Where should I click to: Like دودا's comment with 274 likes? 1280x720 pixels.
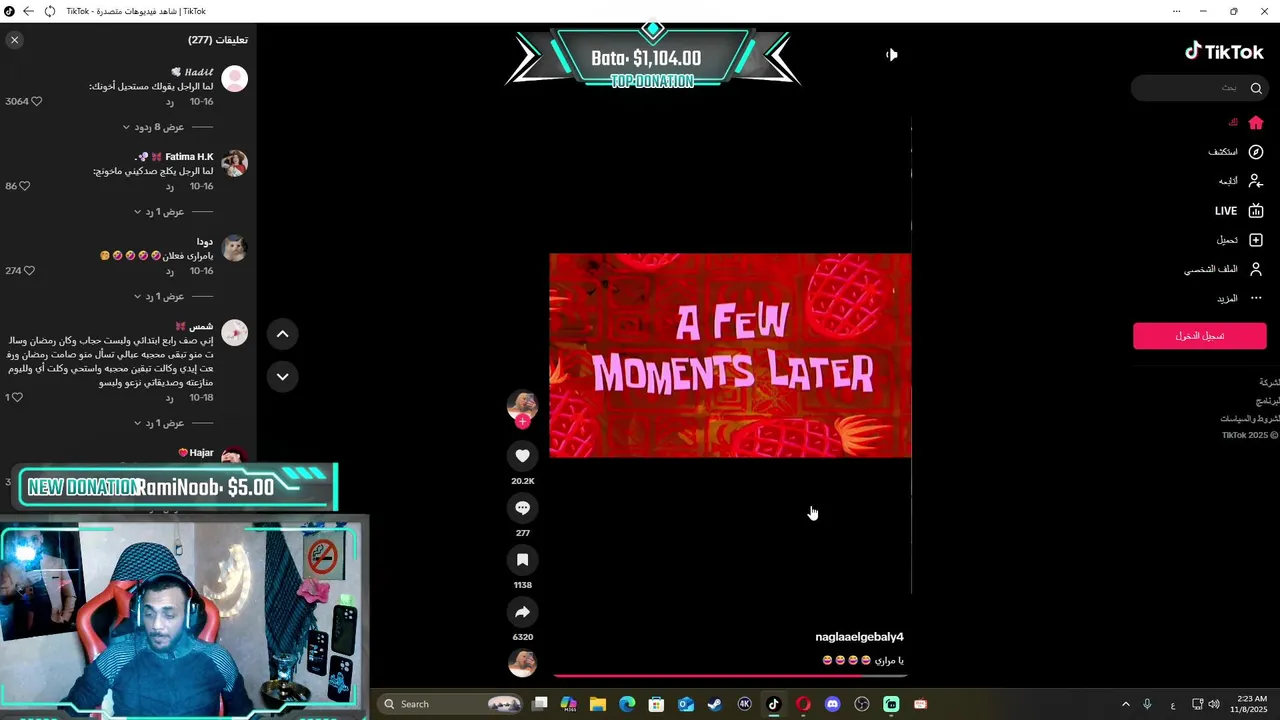(29, 271)
